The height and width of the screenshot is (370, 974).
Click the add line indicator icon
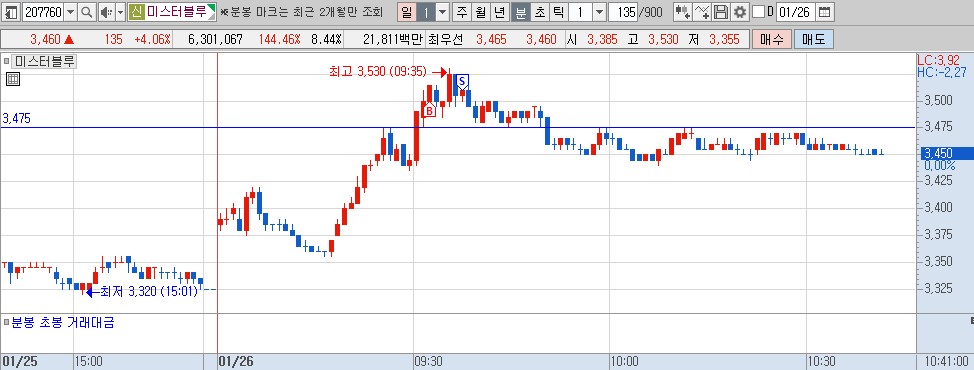[702, 11]
